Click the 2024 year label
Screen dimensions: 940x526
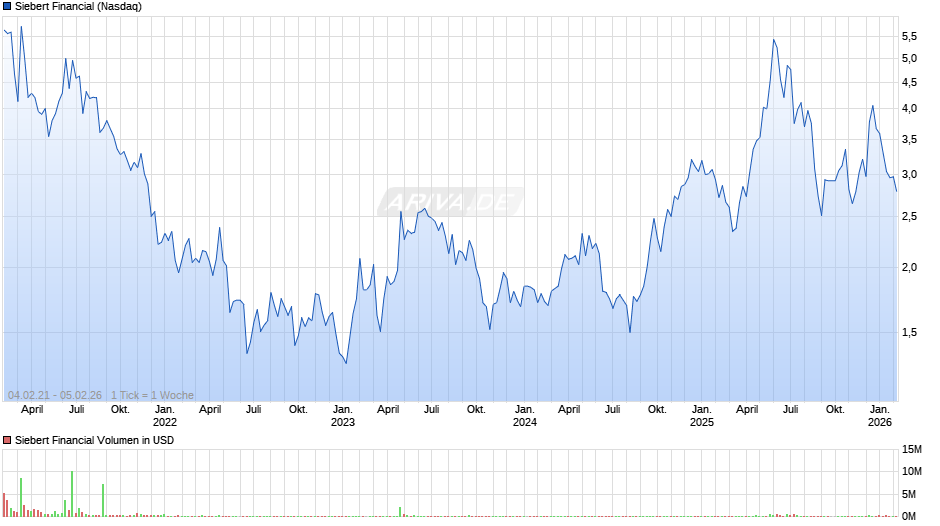[525, 422]
